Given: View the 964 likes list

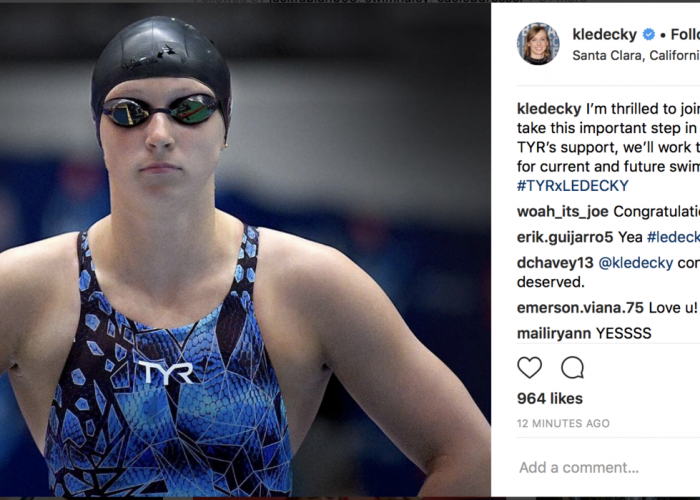Looking at the screenshot, I should pyautogui.click(x=550, y=398).
